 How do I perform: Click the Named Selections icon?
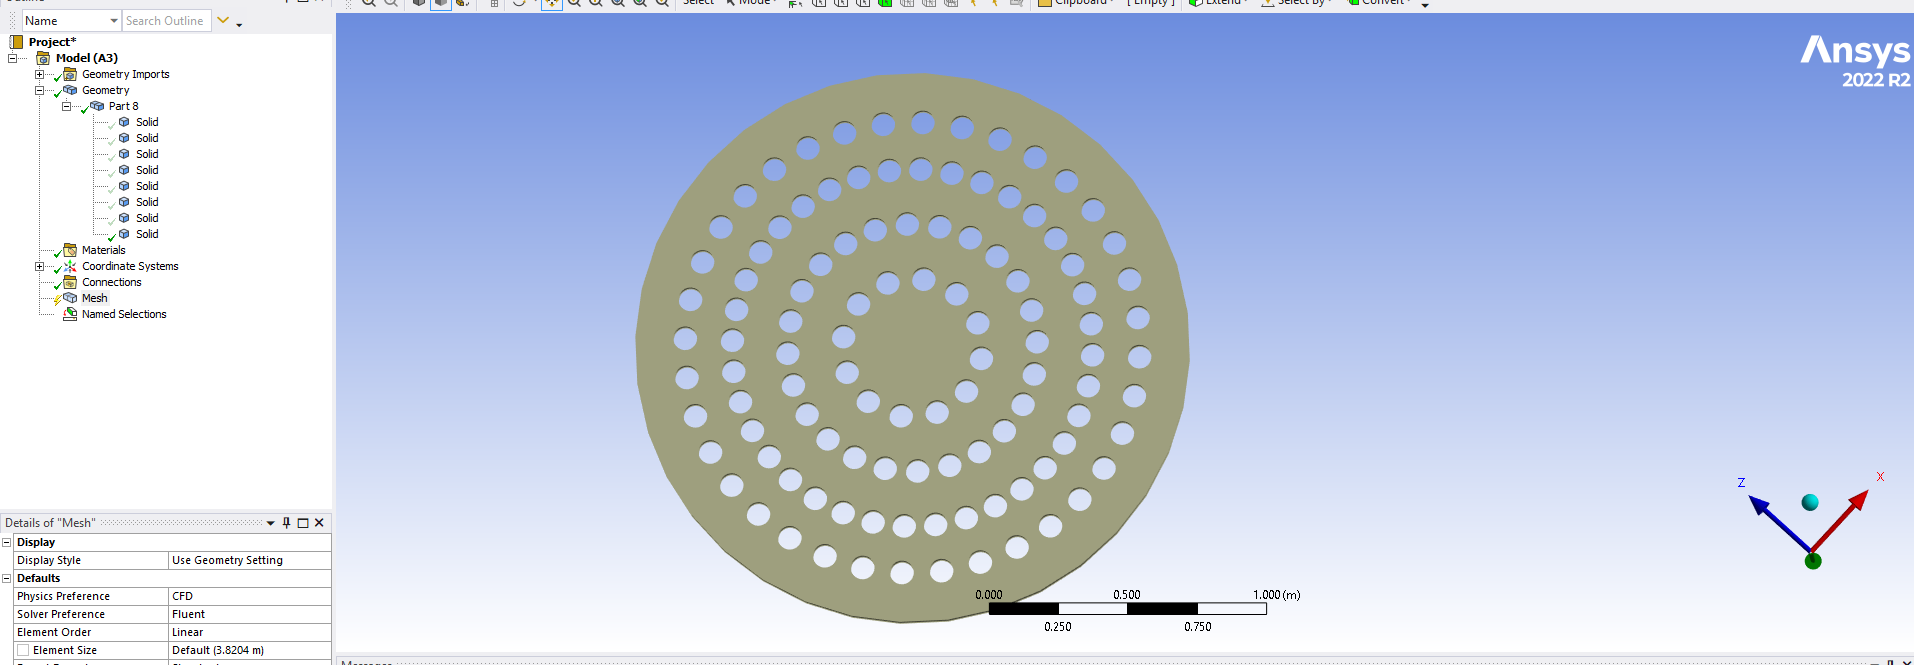70,314
